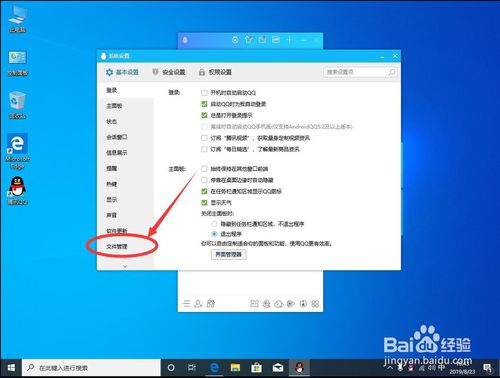
Task: Open main menu icon in QQ main panel bottom bar
Action: [187, 304]
